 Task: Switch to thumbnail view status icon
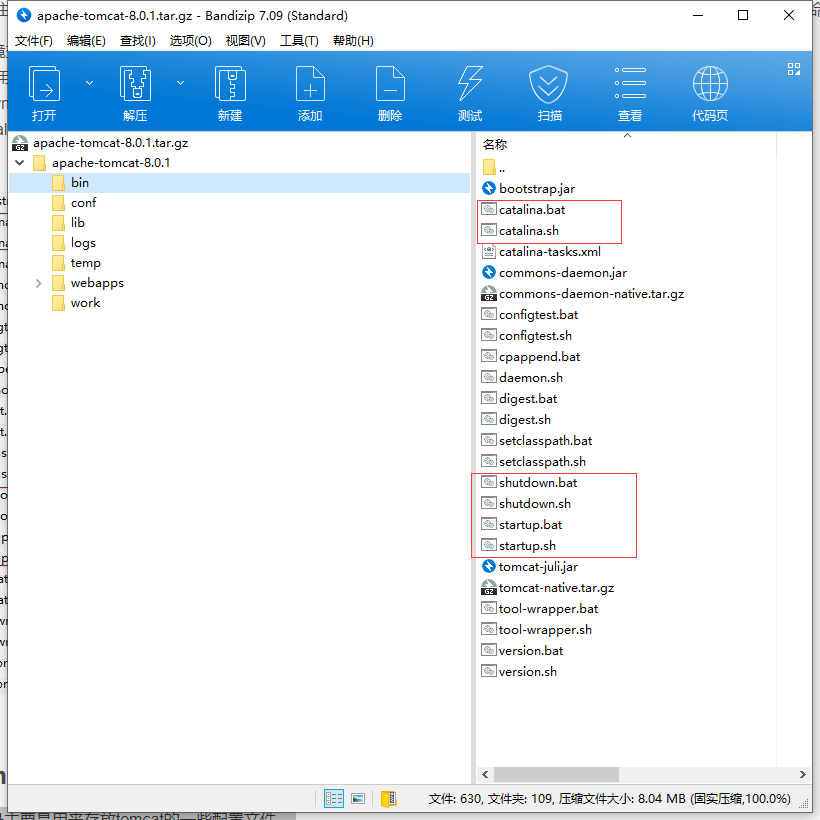click(358, 799)
